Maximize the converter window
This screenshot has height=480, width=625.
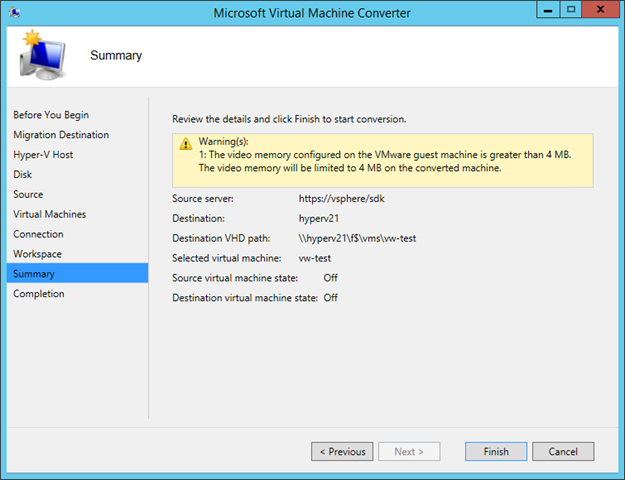pos(571,10)
